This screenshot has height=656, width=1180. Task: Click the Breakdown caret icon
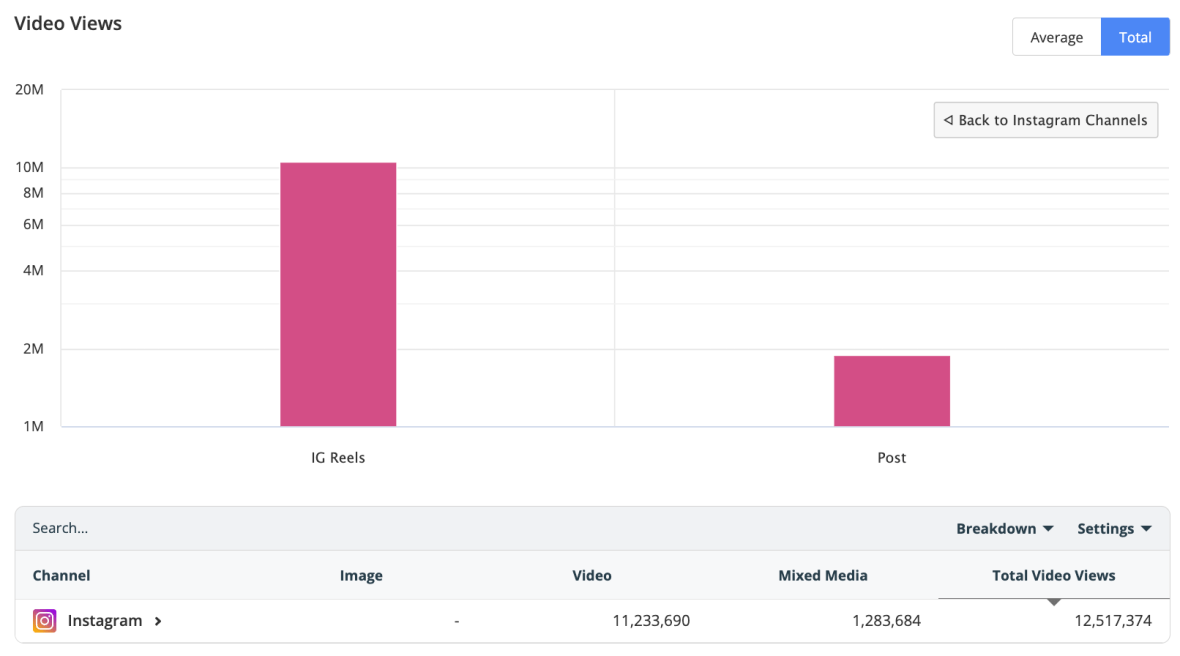pyautogui.click(x=1048, y=528)
